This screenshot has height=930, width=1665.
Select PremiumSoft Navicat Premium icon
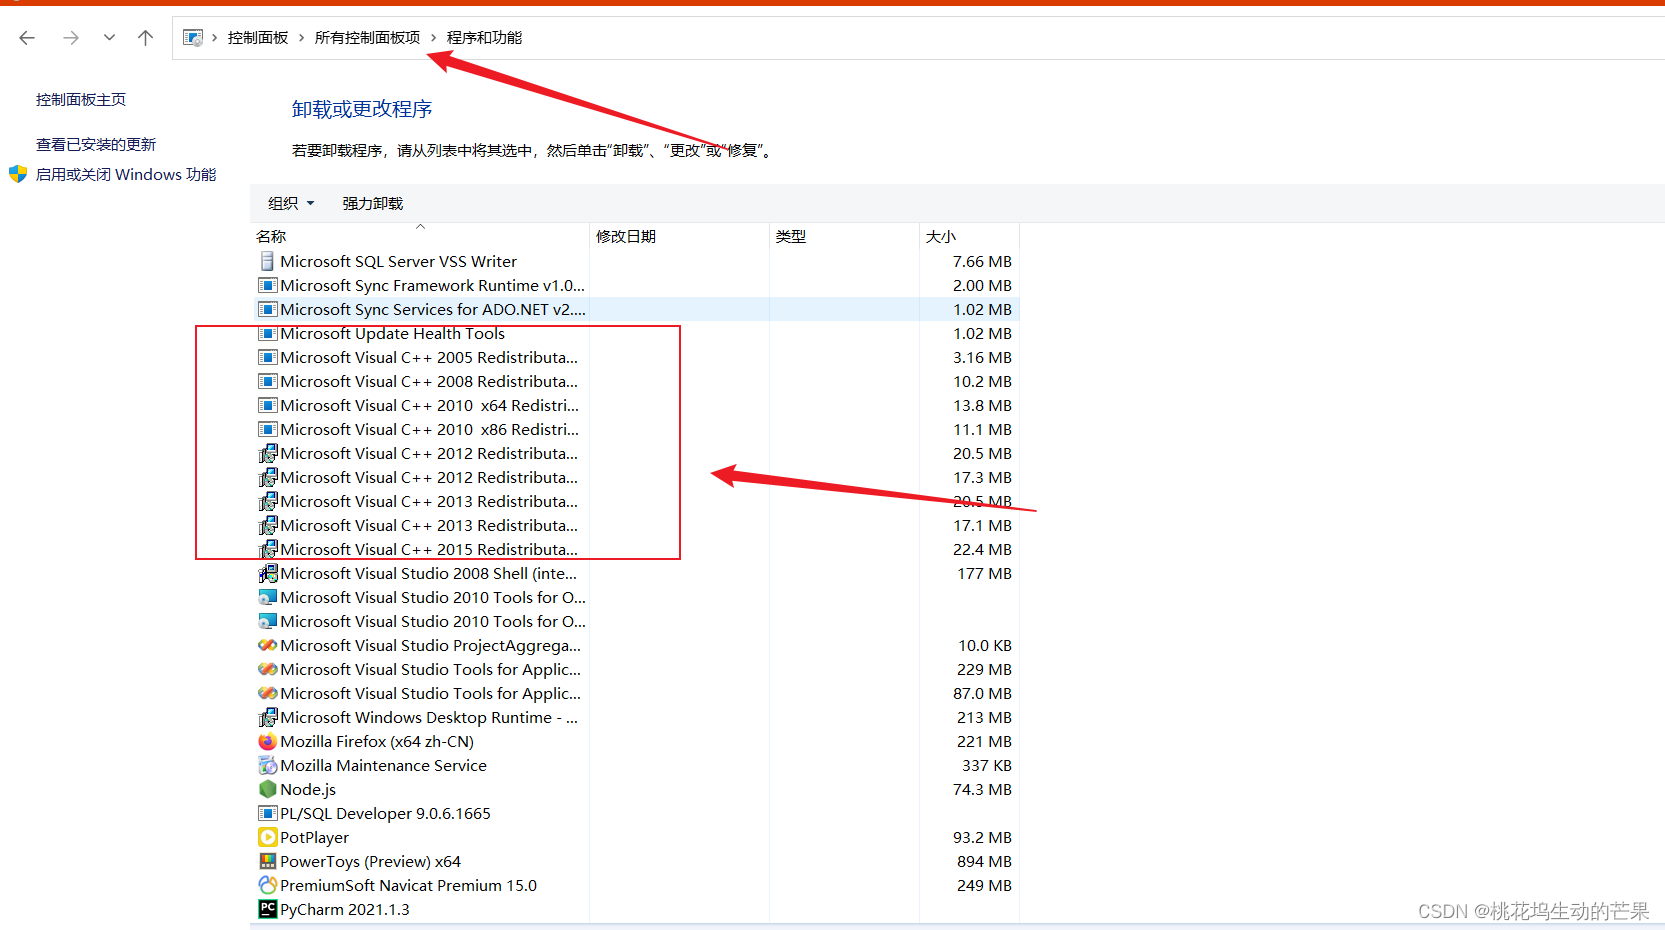click(267, 885)
